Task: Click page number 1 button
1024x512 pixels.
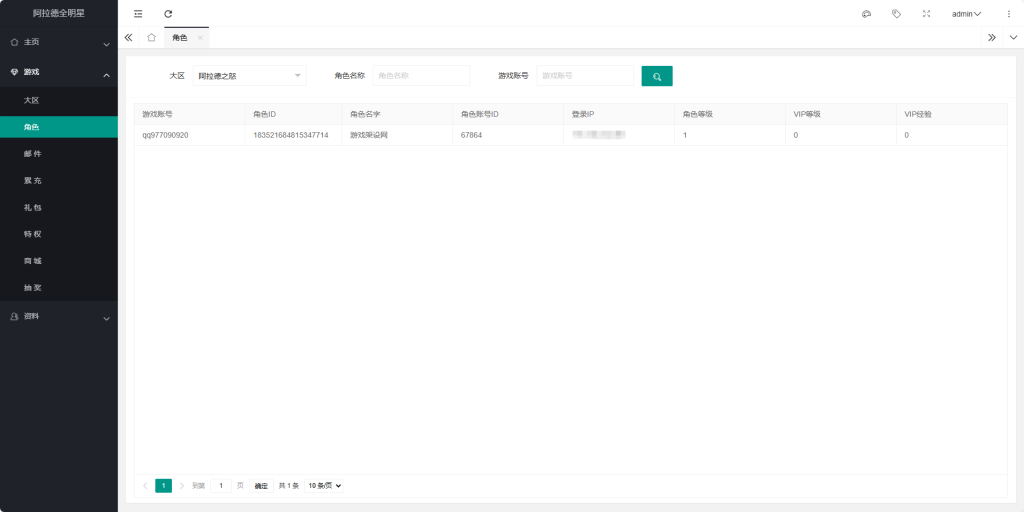Action: click(x=163, y=486)
